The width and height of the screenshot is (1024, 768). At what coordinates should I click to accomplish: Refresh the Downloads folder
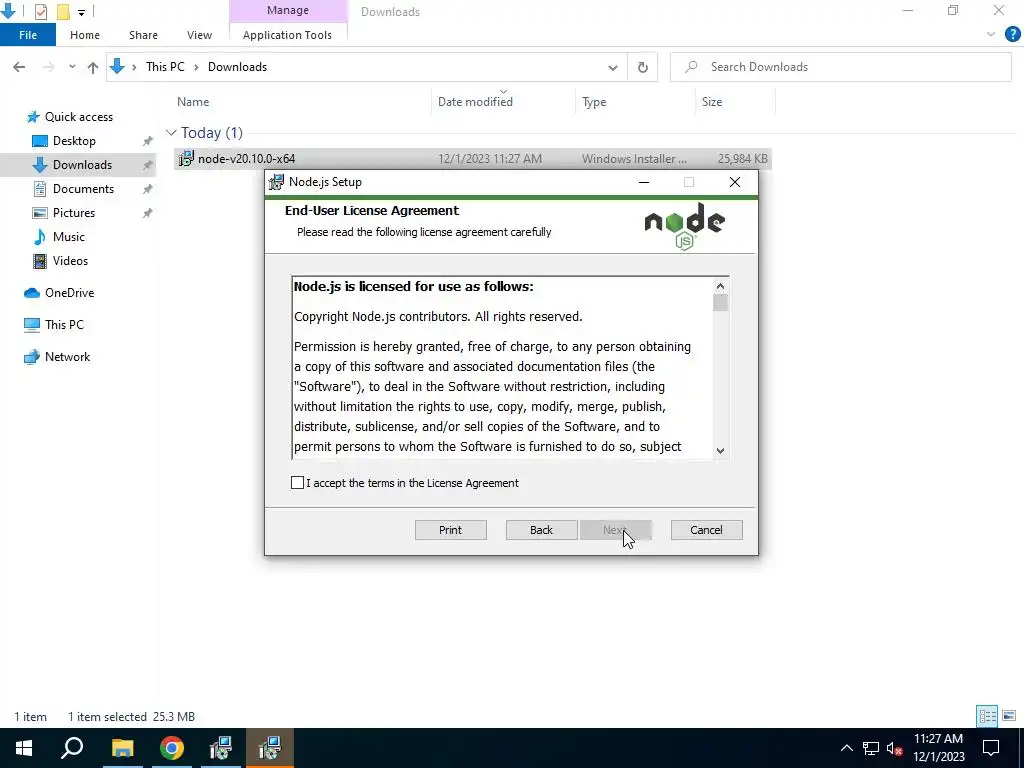tap(643, 67)
